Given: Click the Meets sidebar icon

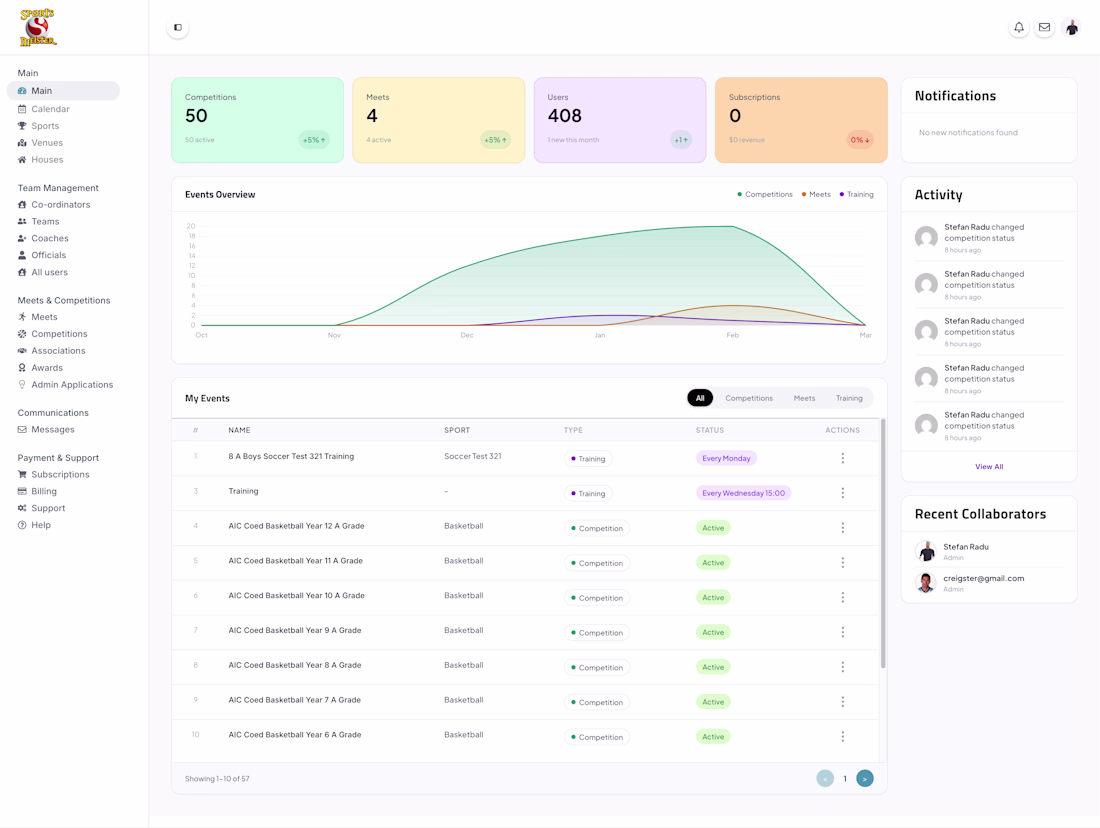Looking at the screenshot, I should pyautogui.click(x=22, y=317).
